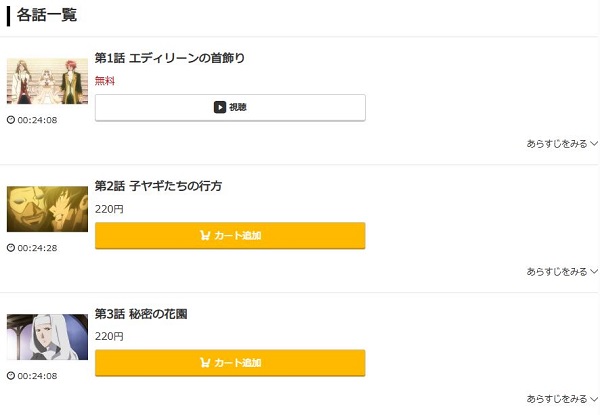
Task: Click the thumbnail for episode 1
Action: click(x=47, y=81)
